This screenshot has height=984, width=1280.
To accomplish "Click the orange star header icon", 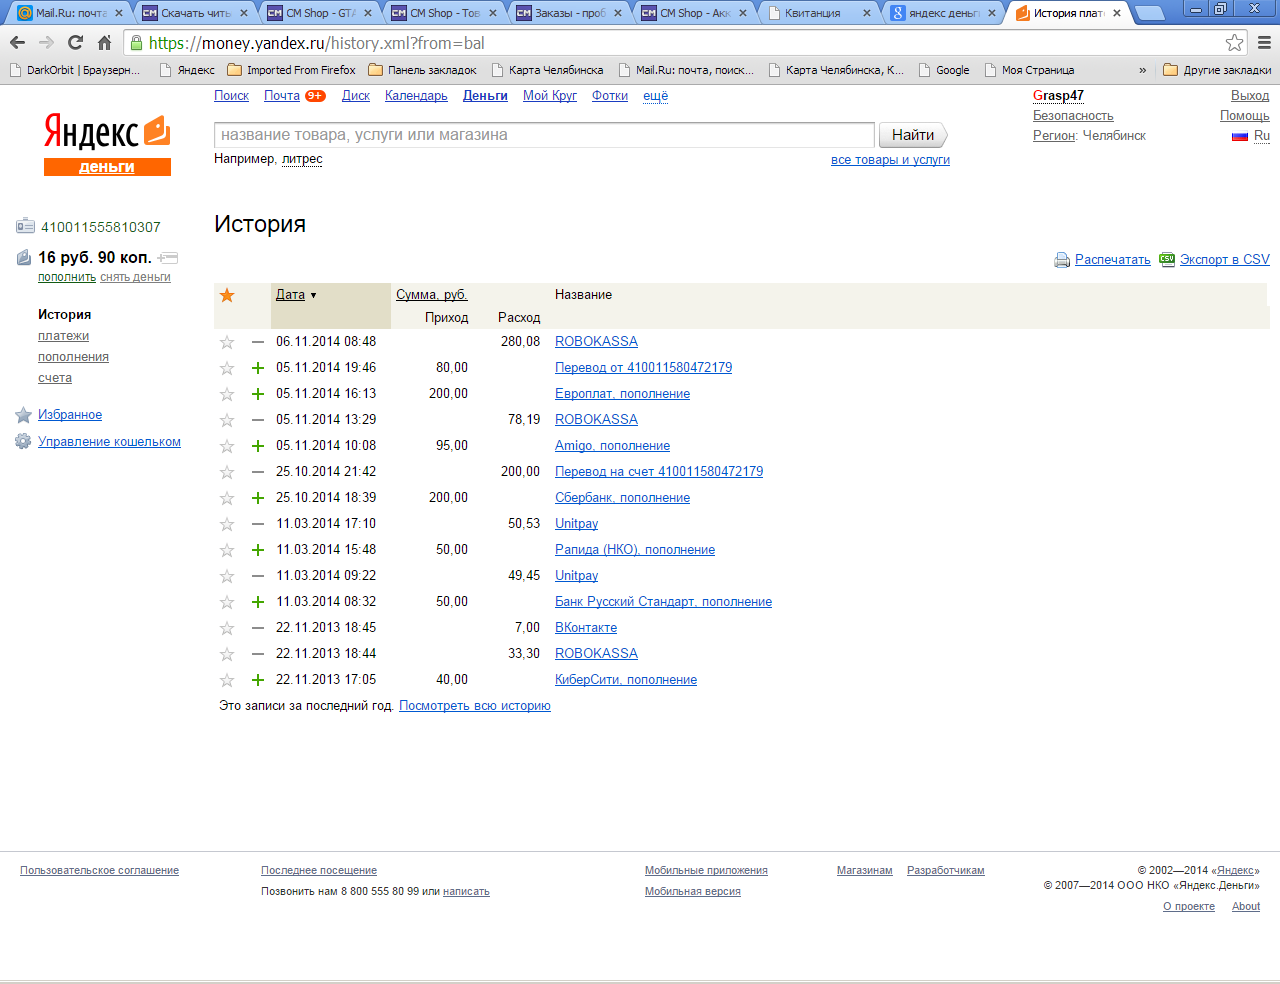I will pos(227,295).
